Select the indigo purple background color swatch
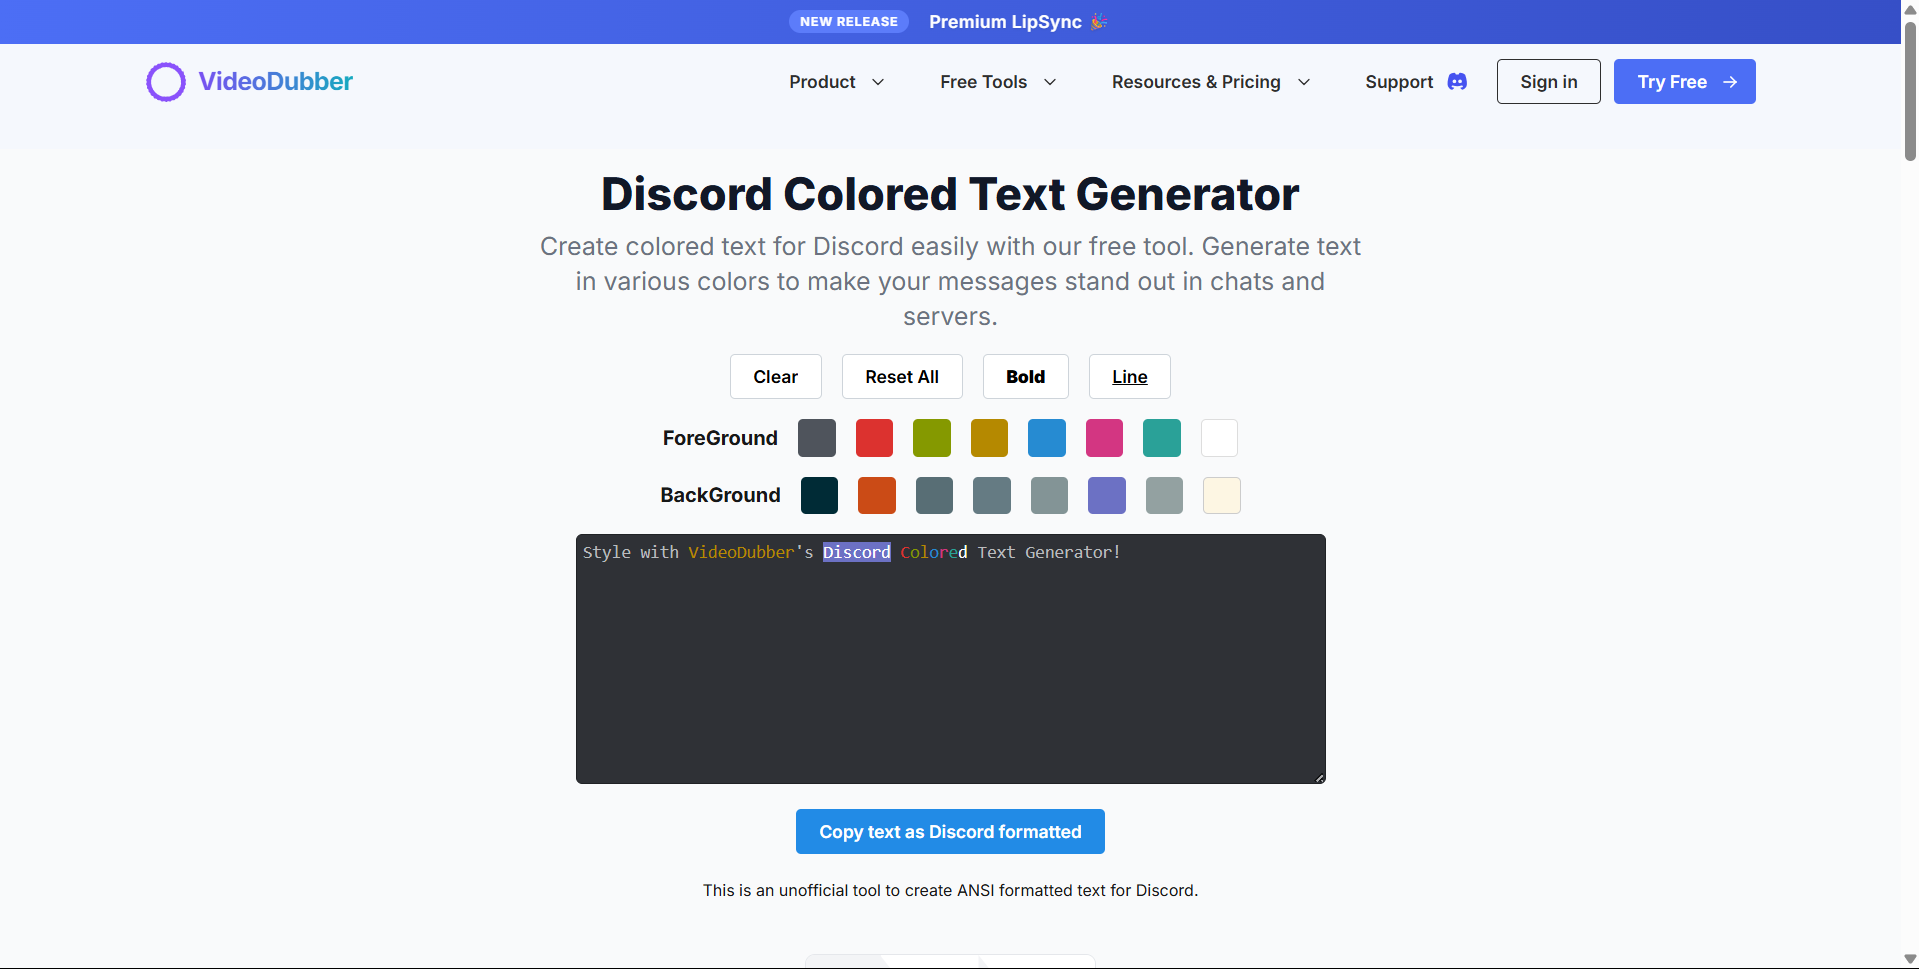This screenshot has width=1919, height=969. pyautogui.click(x=1107, y=495)
